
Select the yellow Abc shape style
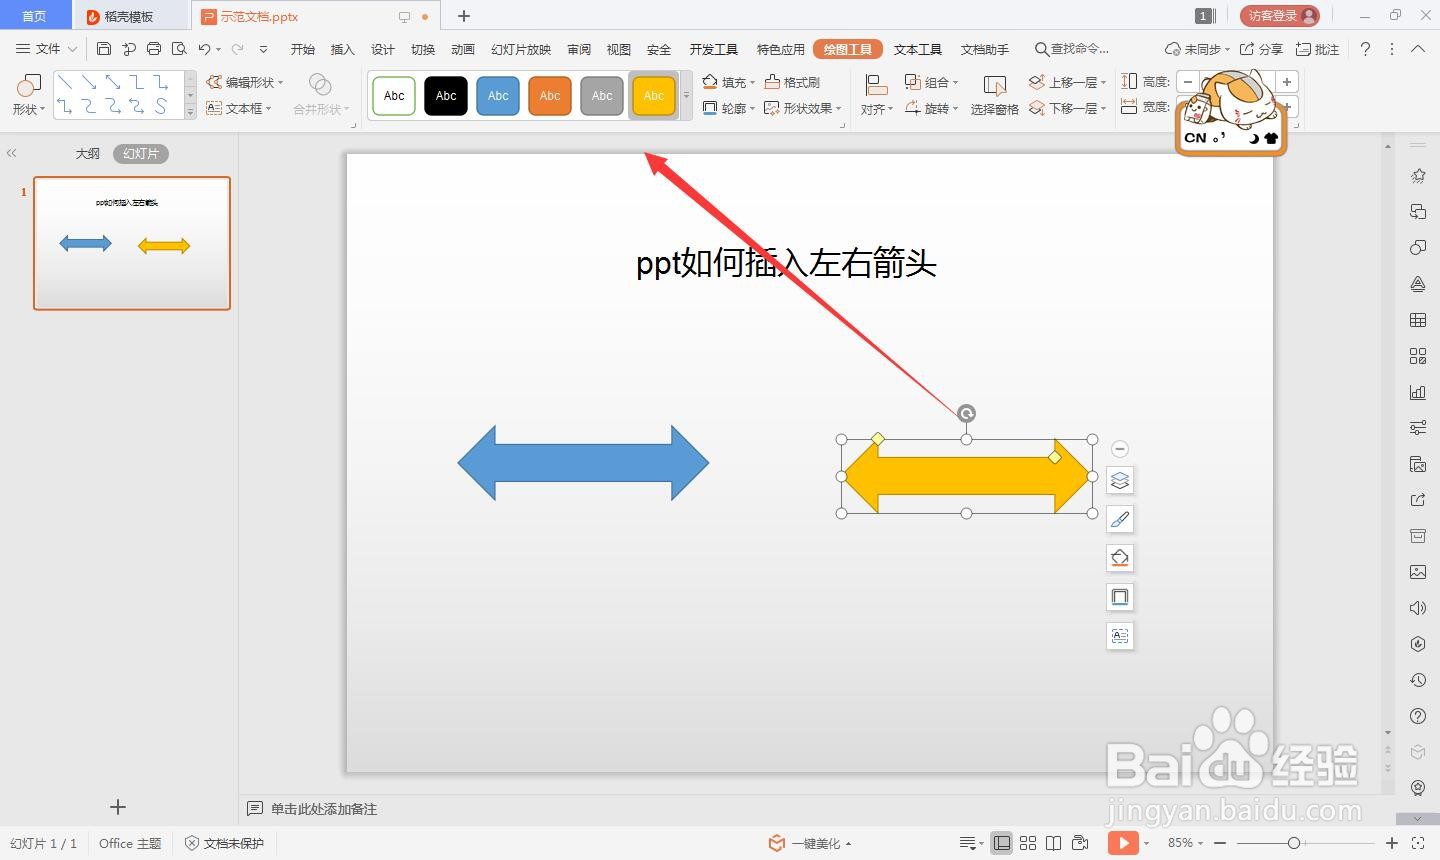coord(654,96)
